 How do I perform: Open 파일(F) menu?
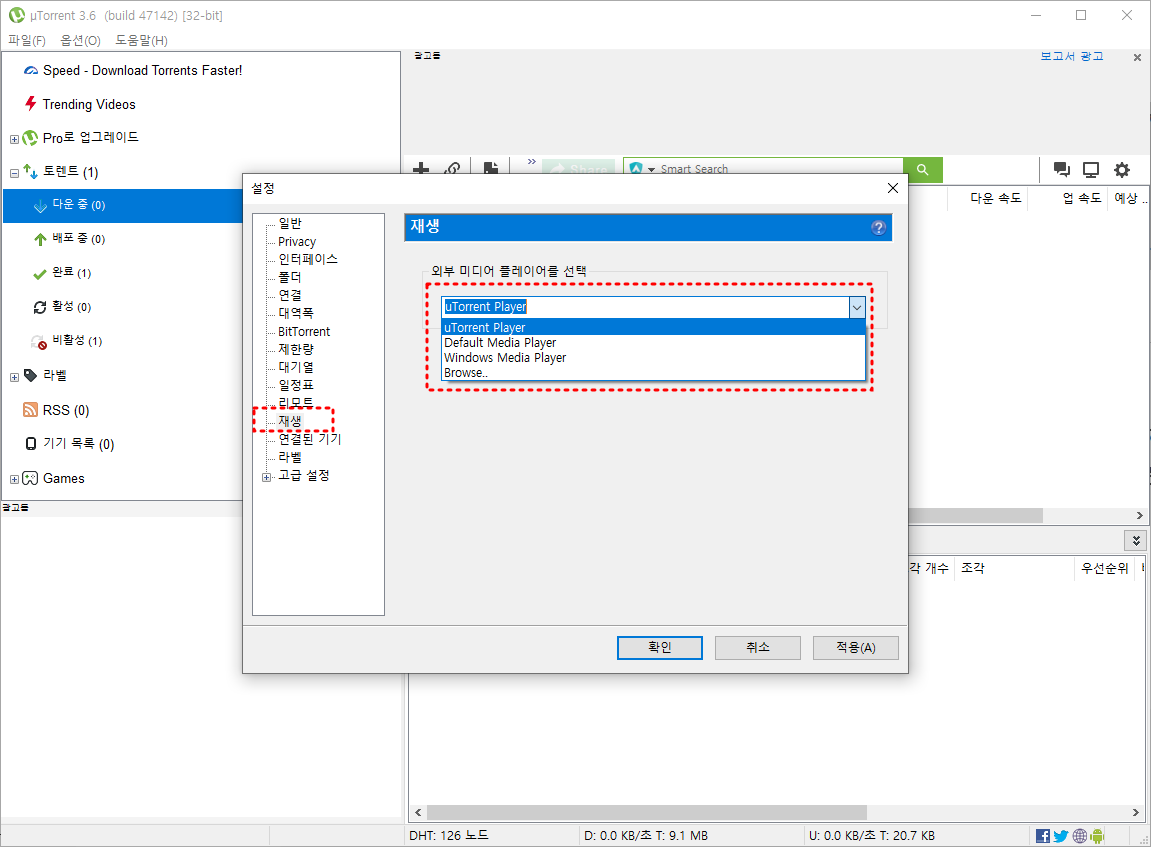pos(26,40)
